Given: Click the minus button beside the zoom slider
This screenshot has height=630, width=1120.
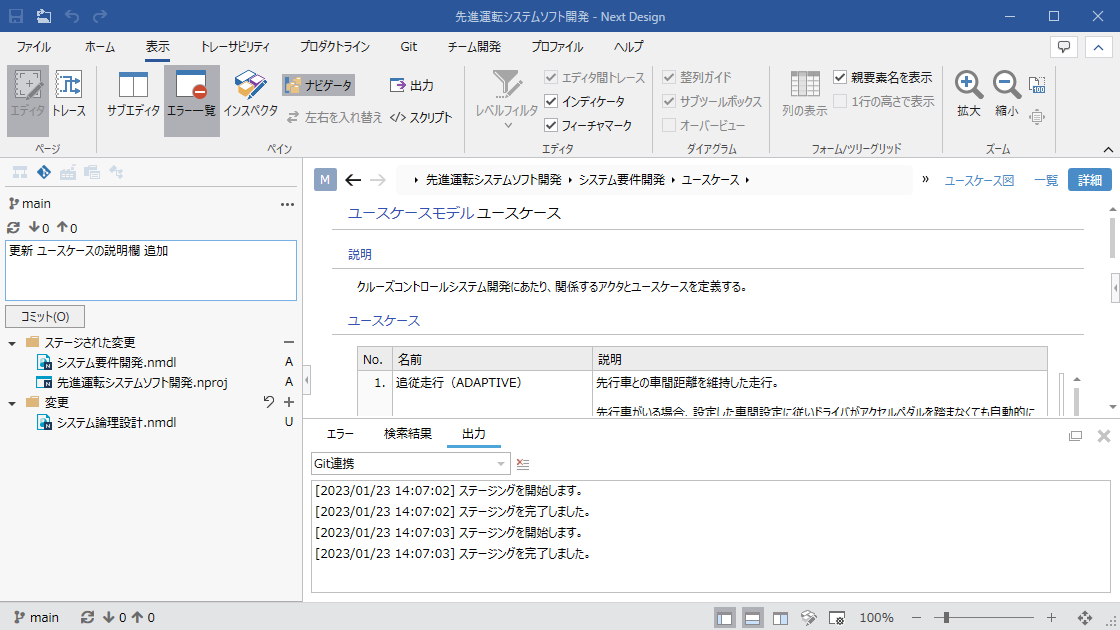Looking at the screenshot, I should coord(916,617).
